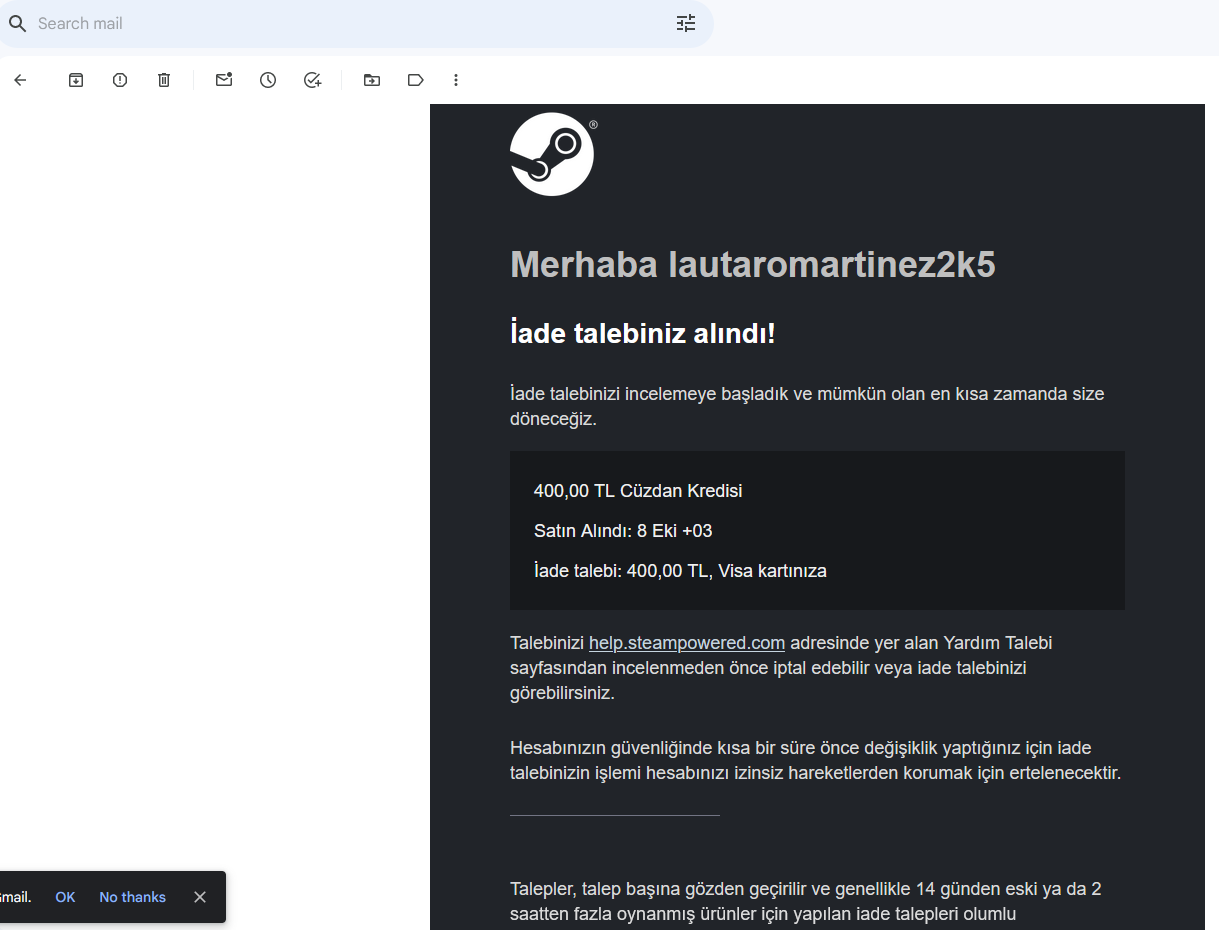Archive this email
This screenshot has height=930, width=1219.
[x=76, y=80]
